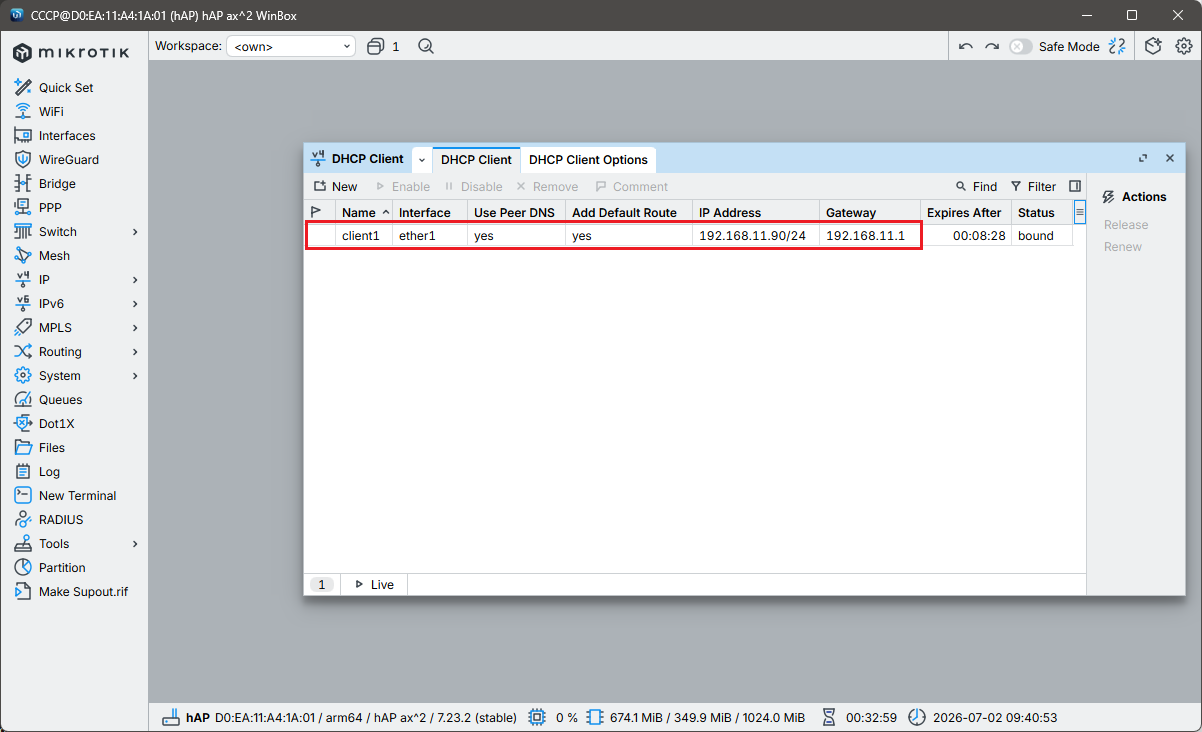The image size is (1202, 732).
Task: Open the Workspace dropdown
Action: pyautogui.click(x=291, y=46)
